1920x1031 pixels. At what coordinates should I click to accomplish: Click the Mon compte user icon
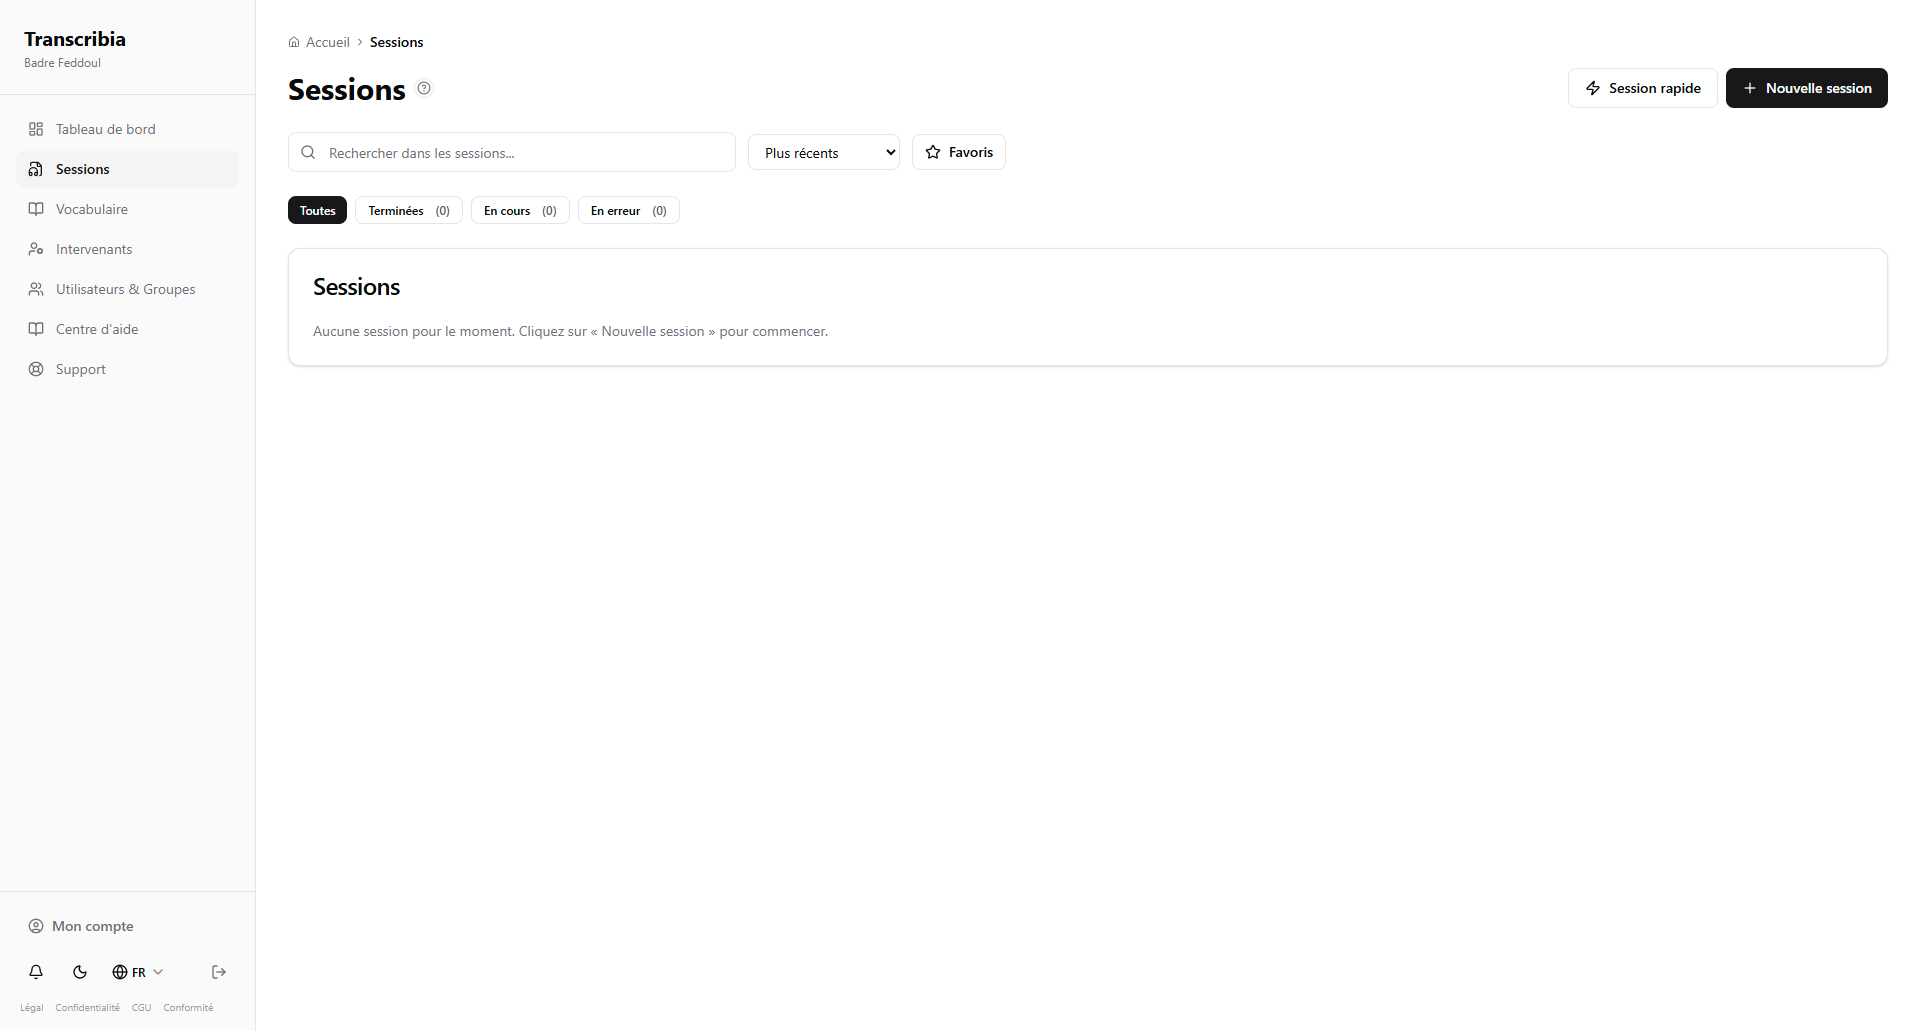pyautogui.click(x=36, y=926)
